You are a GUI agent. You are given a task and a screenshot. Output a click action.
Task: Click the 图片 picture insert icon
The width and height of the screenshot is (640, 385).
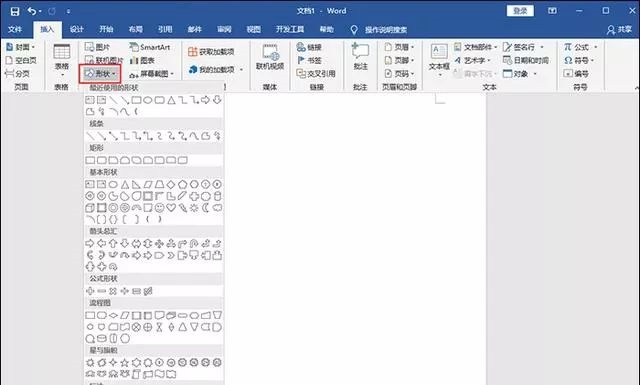tap(97, 47)
